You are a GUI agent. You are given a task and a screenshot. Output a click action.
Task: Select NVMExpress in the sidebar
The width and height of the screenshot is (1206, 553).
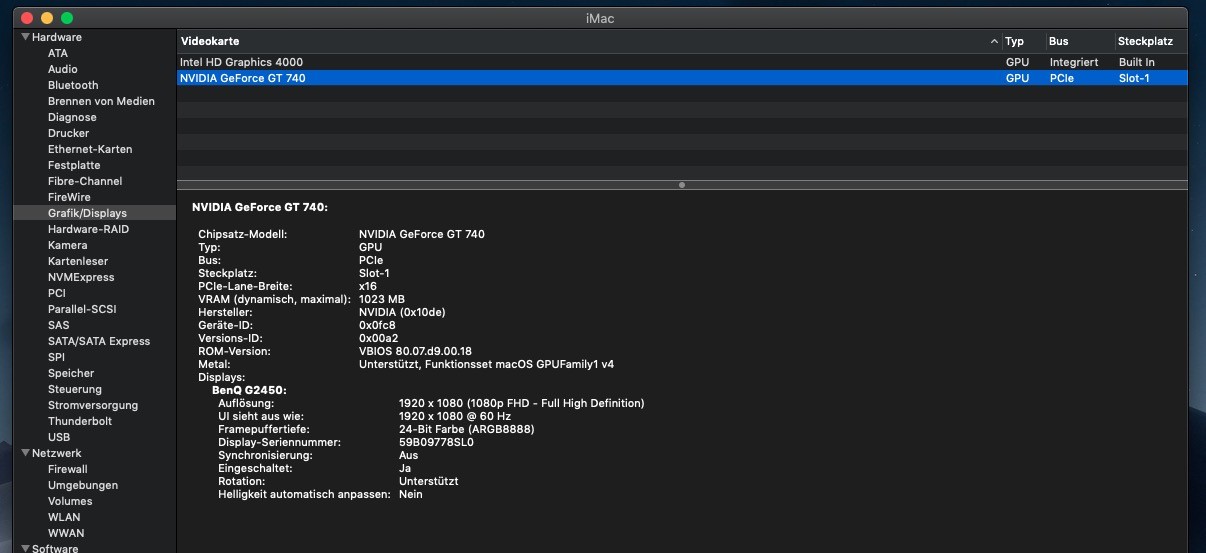click(x=81, y=277)
